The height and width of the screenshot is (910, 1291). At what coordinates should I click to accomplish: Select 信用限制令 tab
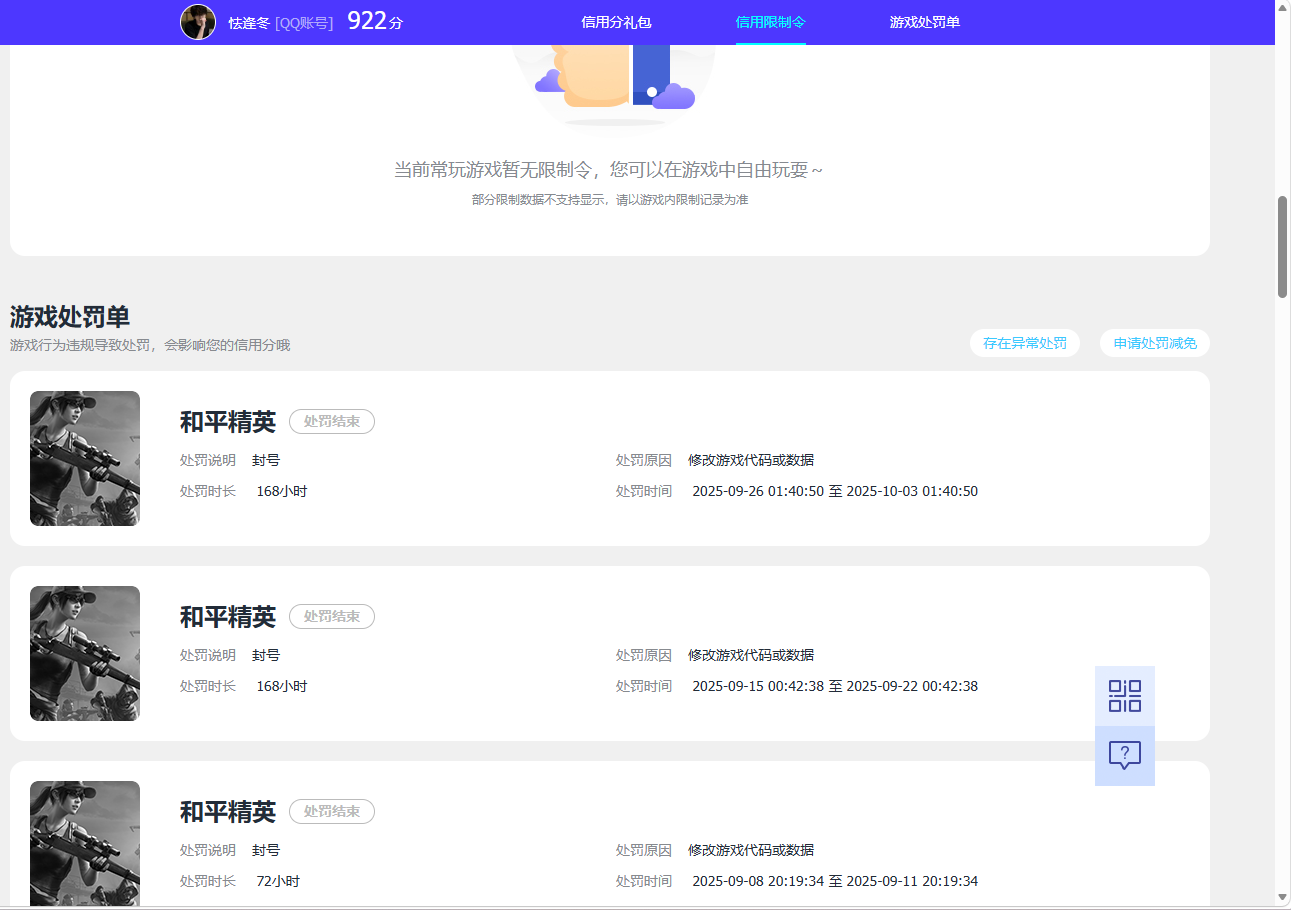point(771,22)
